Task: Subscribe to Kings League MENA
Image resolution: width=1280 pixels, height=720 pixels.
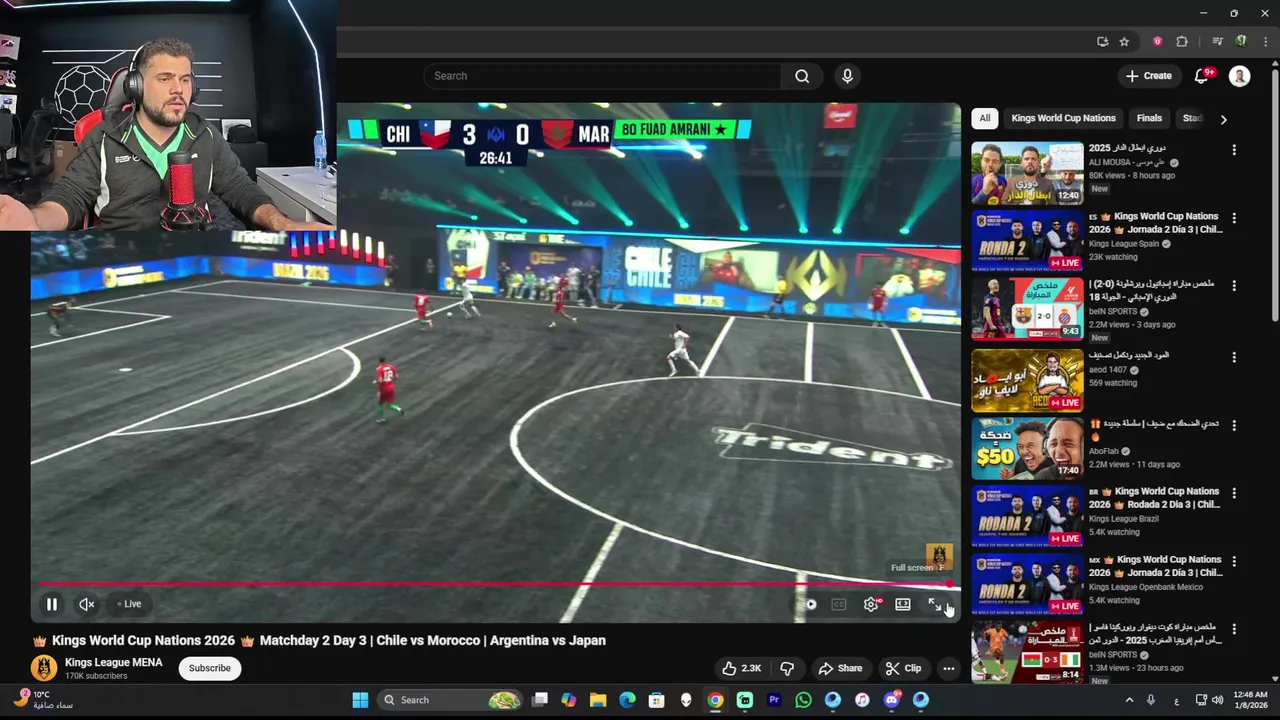Action: coord(210,668)
